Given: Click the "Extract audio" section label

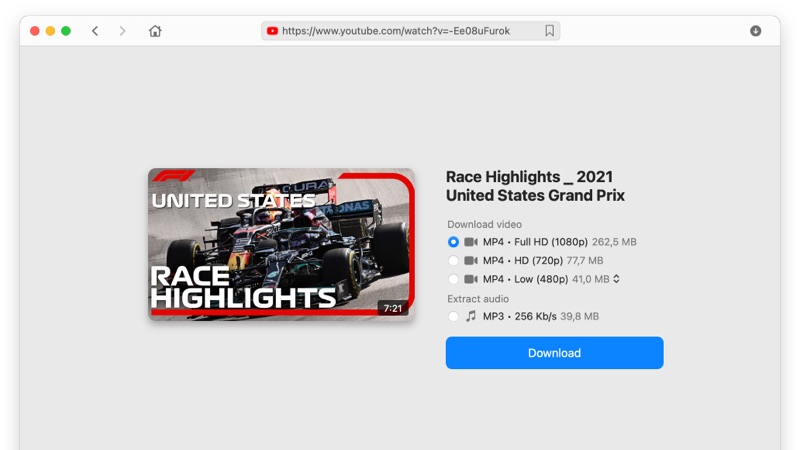Looking at the screenshot, I should pos(478,299).
